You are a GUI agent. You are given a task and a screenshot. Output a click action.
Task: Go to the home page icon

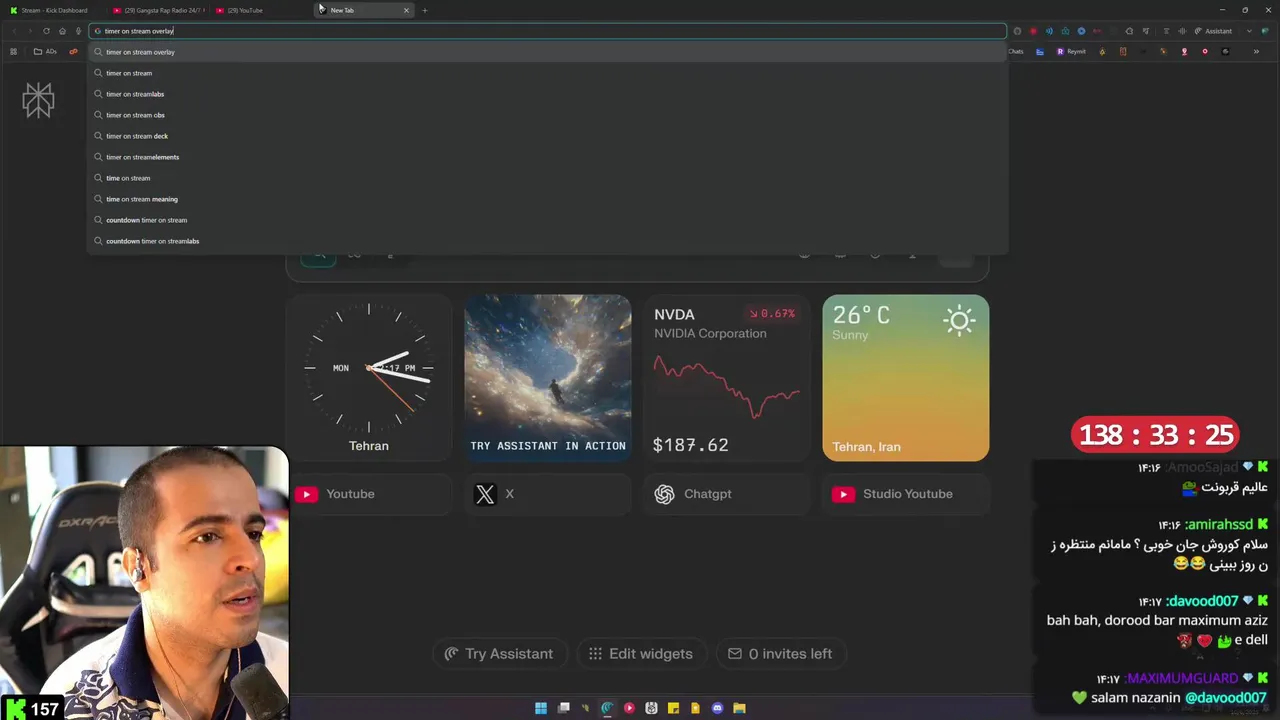pos(62,31)
